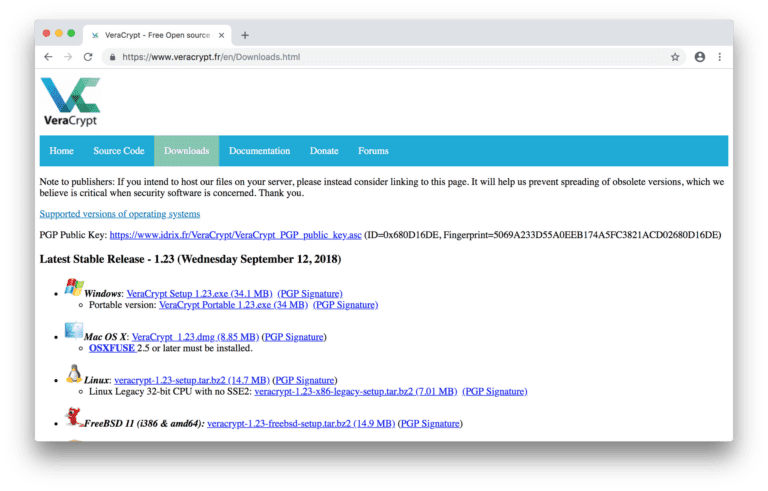Click the Linux penguin icon
The image size is (768, 491).
[73, 373]
